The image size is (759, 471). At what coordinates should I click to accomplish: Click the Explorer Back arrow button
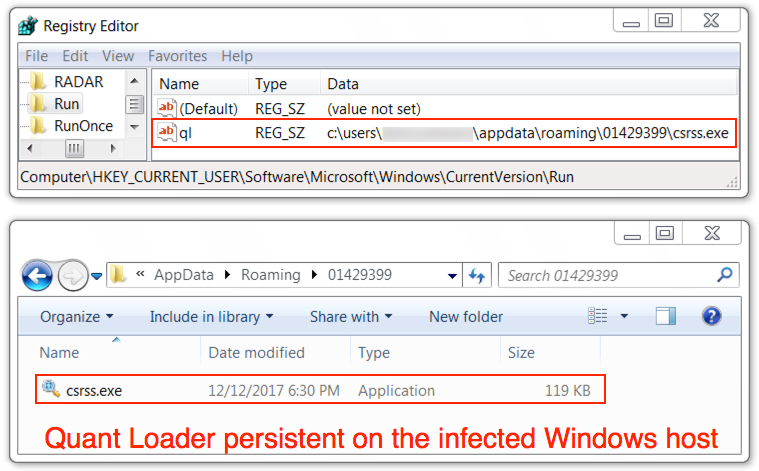coord(37,276)
